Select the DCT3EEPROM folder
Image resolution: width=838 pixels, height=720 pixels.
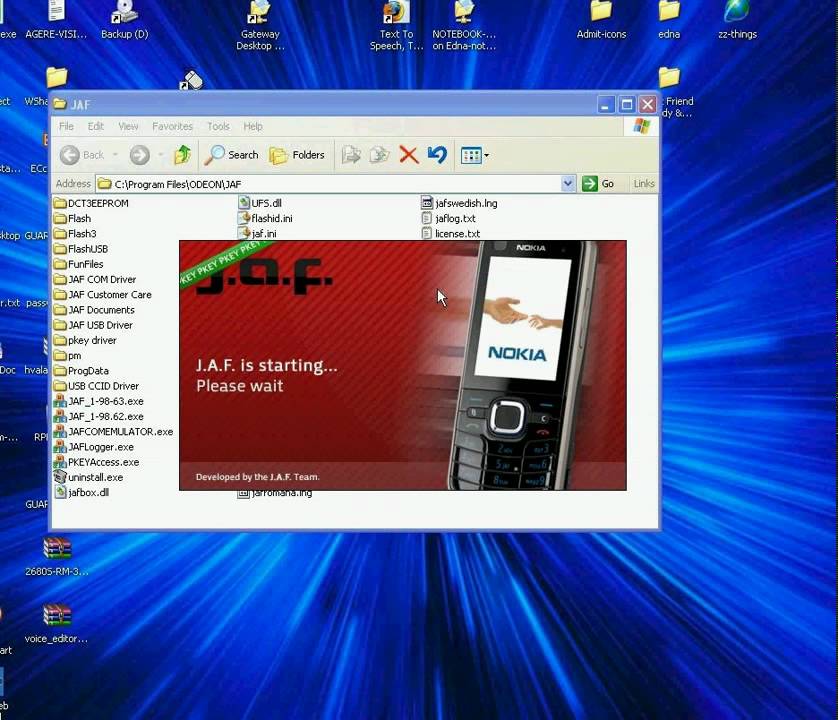tap(91, 203)
